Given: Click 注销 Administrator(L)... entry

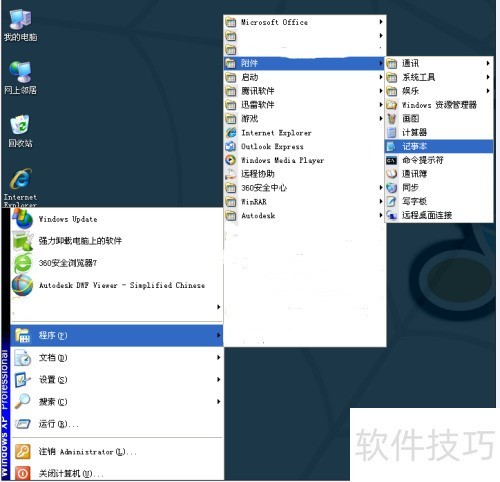Looking at the screenshot, I should click(117, 452).
